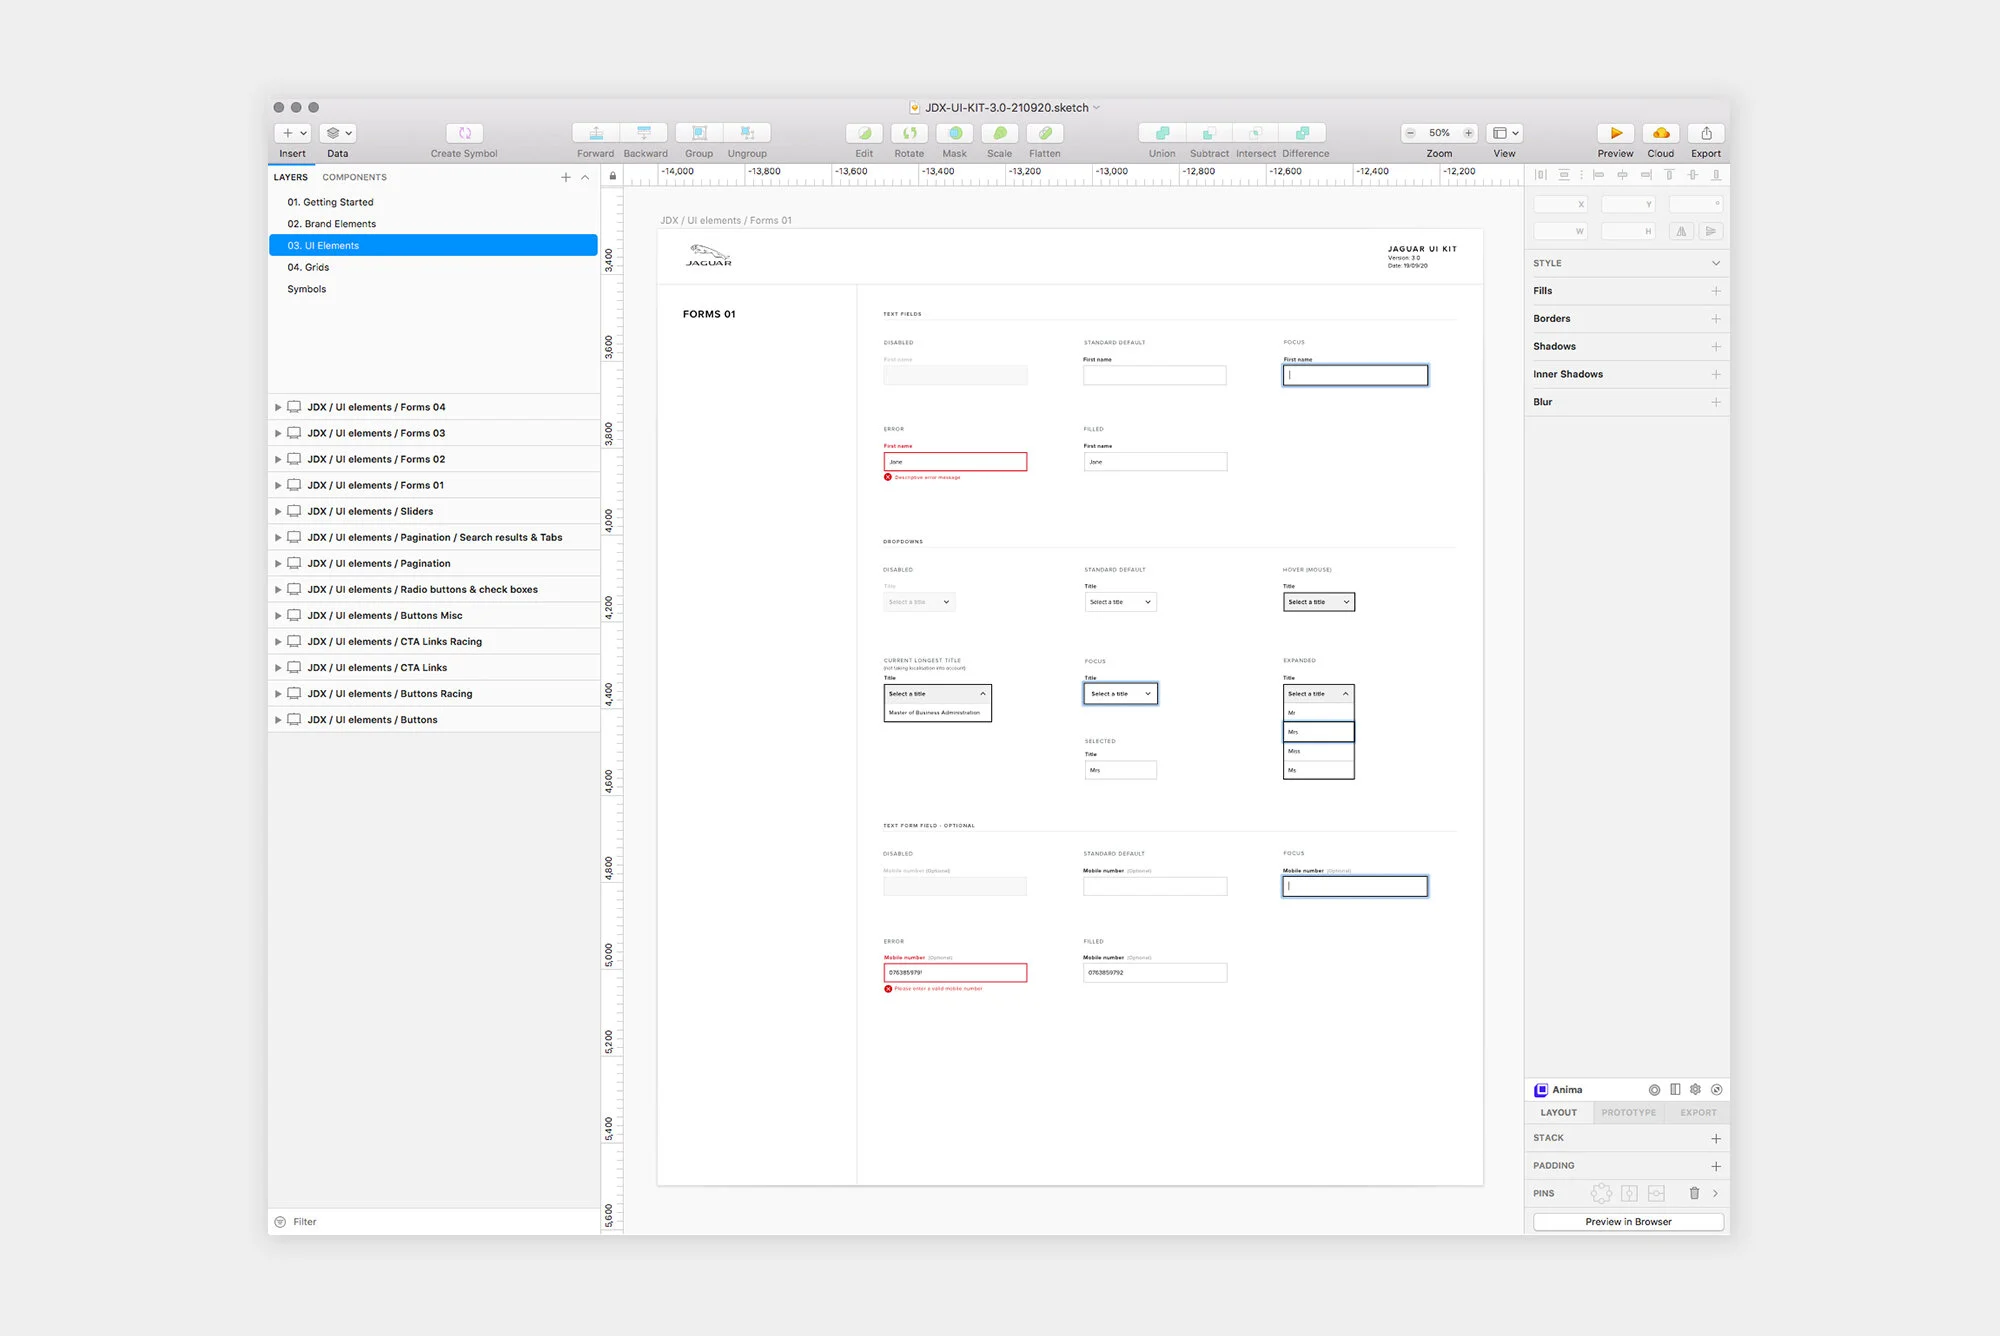This screenshot has width=2000, height=1336.
Task: Expand the Sliders artboard layer
Action: pyautogui.click(x=278, y=511)
